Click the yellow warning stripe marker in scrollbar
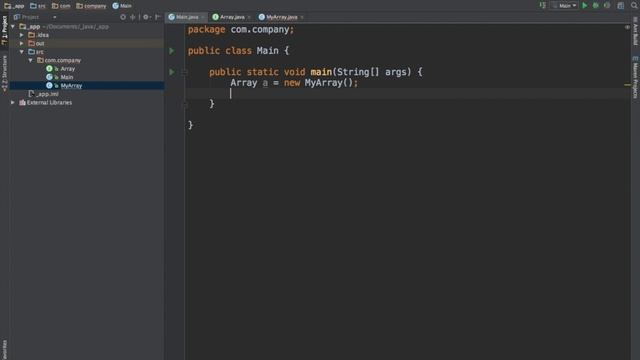Viewport: 640px width, 360px height. pos(627,85)
